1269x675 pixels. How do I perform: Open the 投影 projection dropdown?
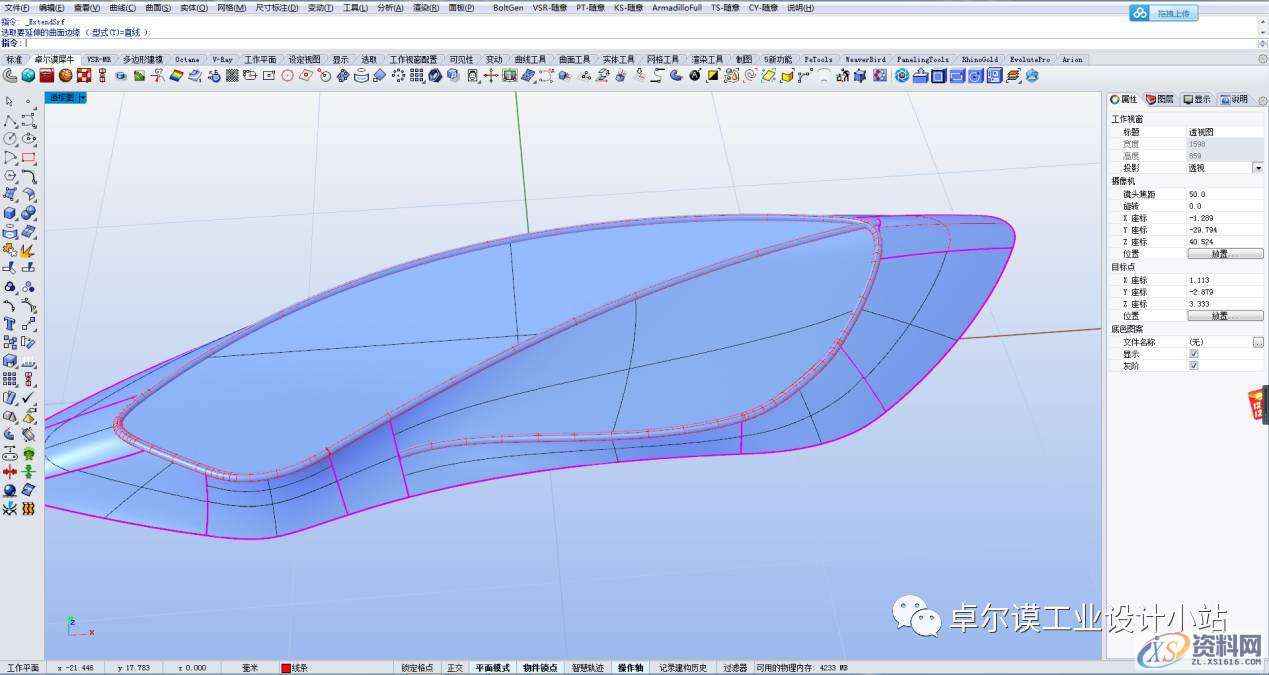1257,168
